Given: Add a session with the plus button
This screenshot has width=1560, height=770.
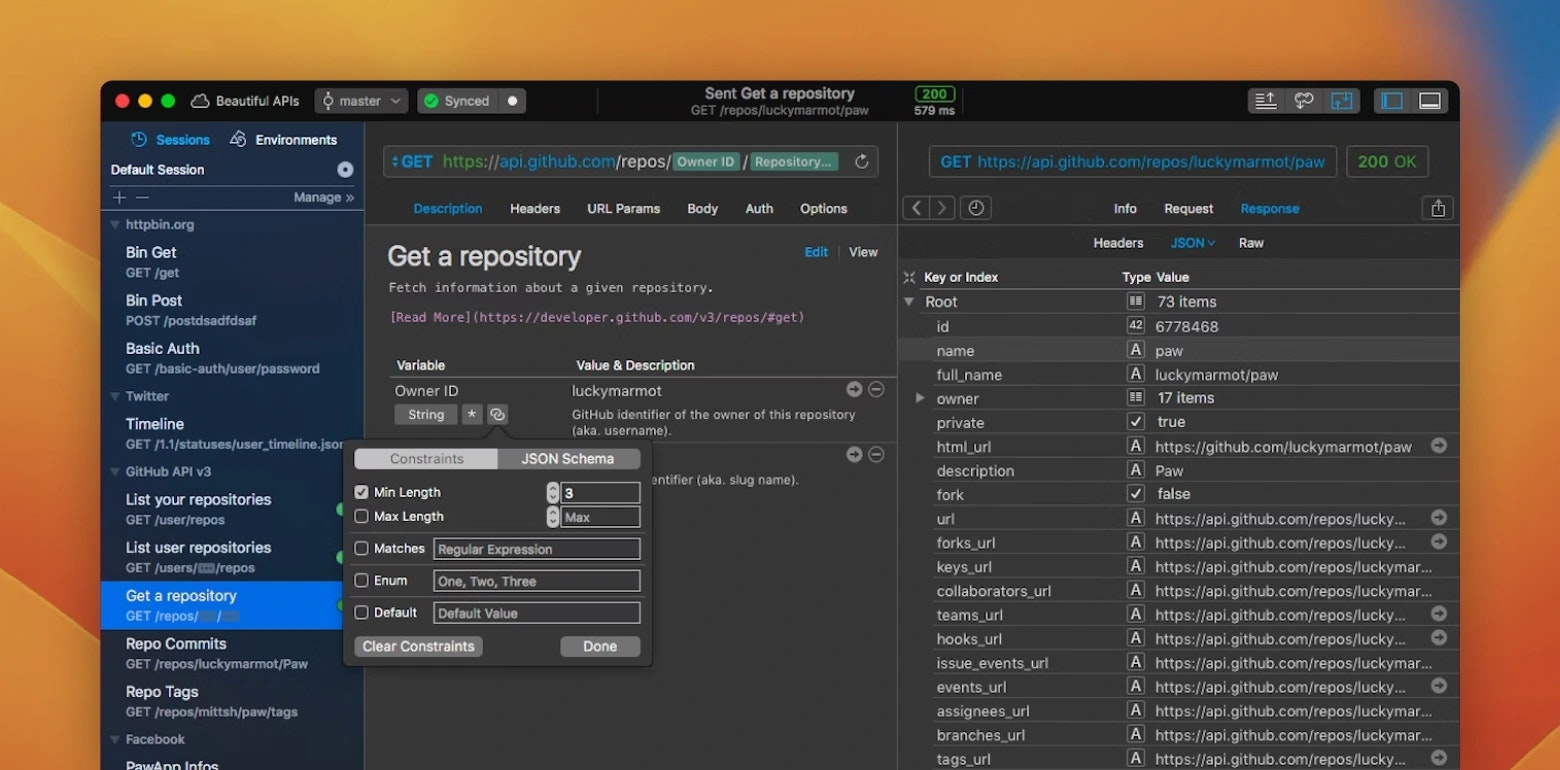Looking at the screenshot, I should point(120,197).
